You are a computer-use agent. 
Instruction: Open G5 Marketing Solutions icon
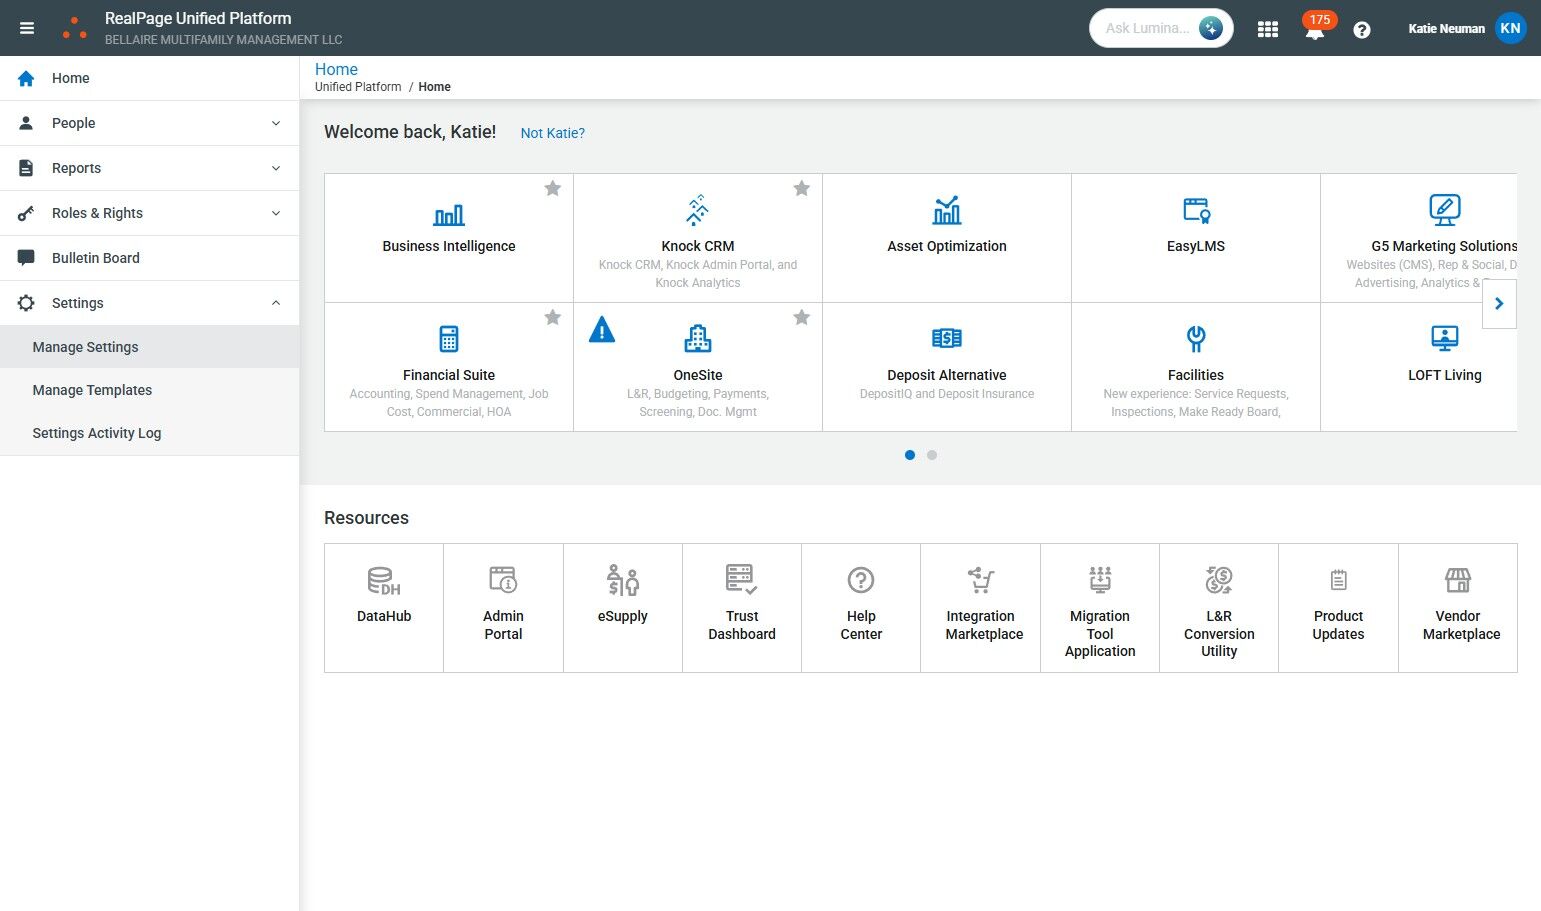pos(1445,209)
